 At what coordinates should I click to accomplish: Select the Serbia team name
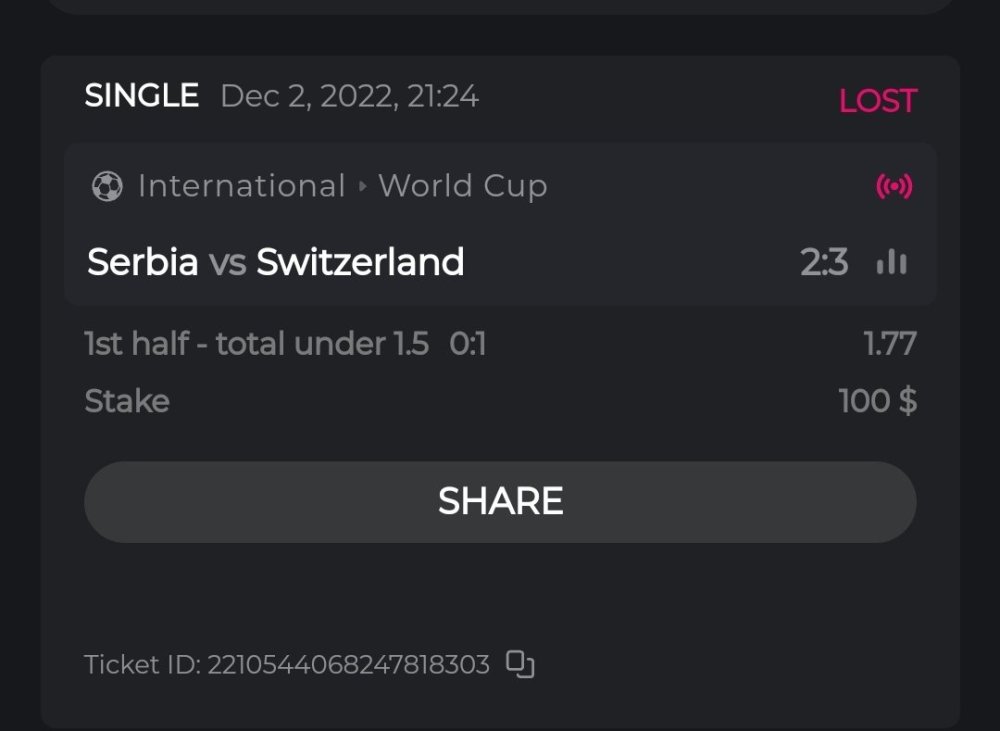coord(142,262)
